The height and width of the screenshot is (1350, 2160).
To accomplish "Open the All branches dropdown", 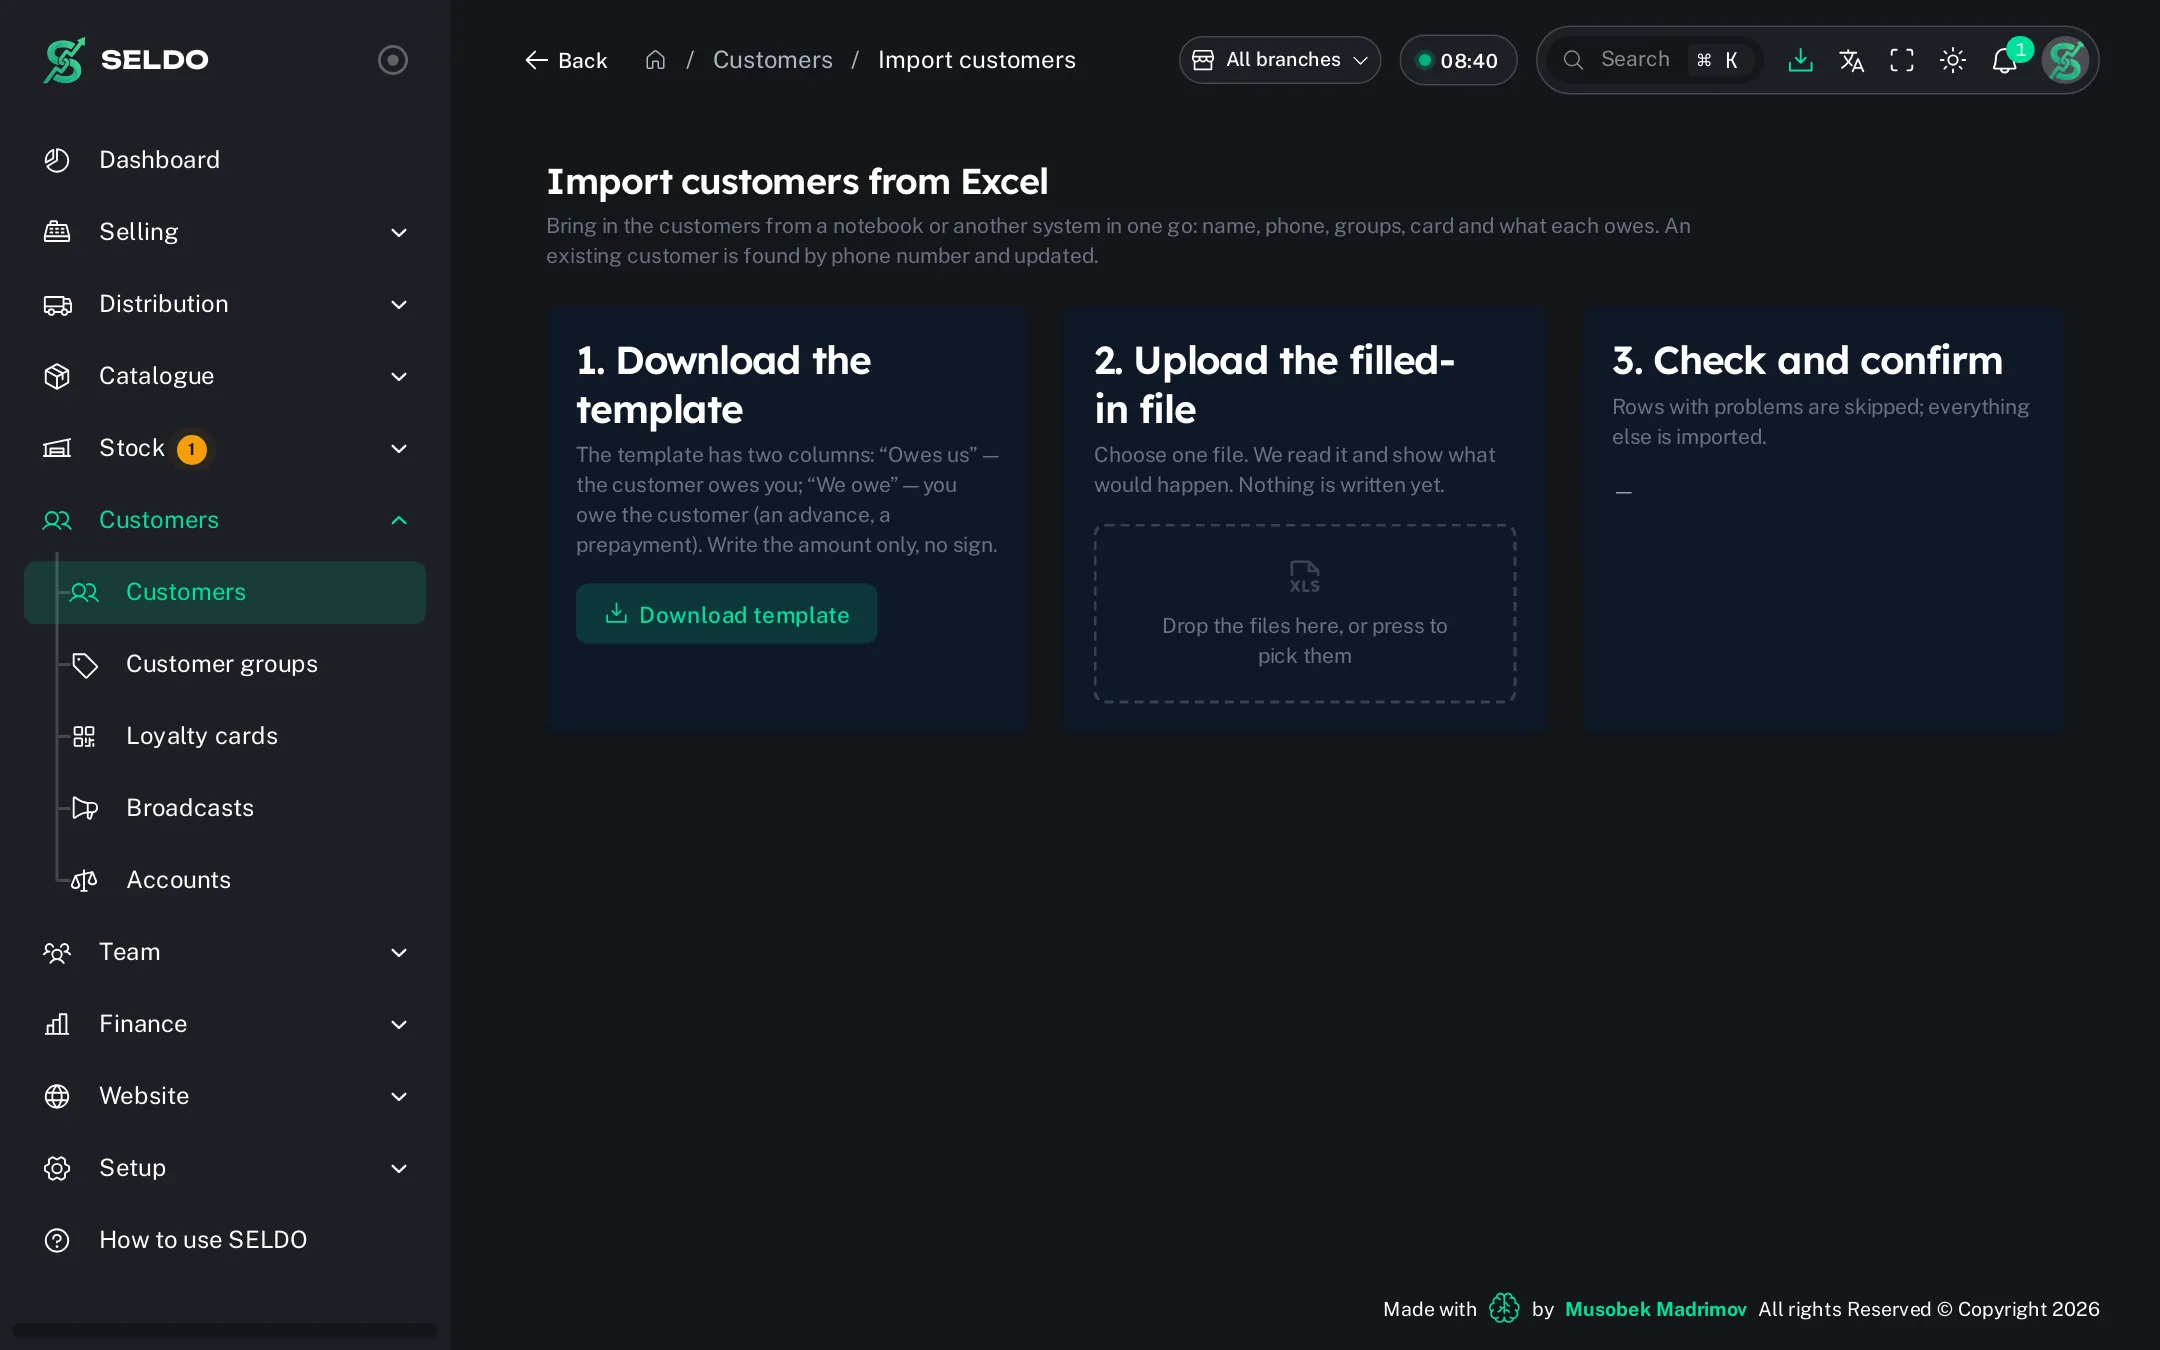I will [x=1280, y=60].
